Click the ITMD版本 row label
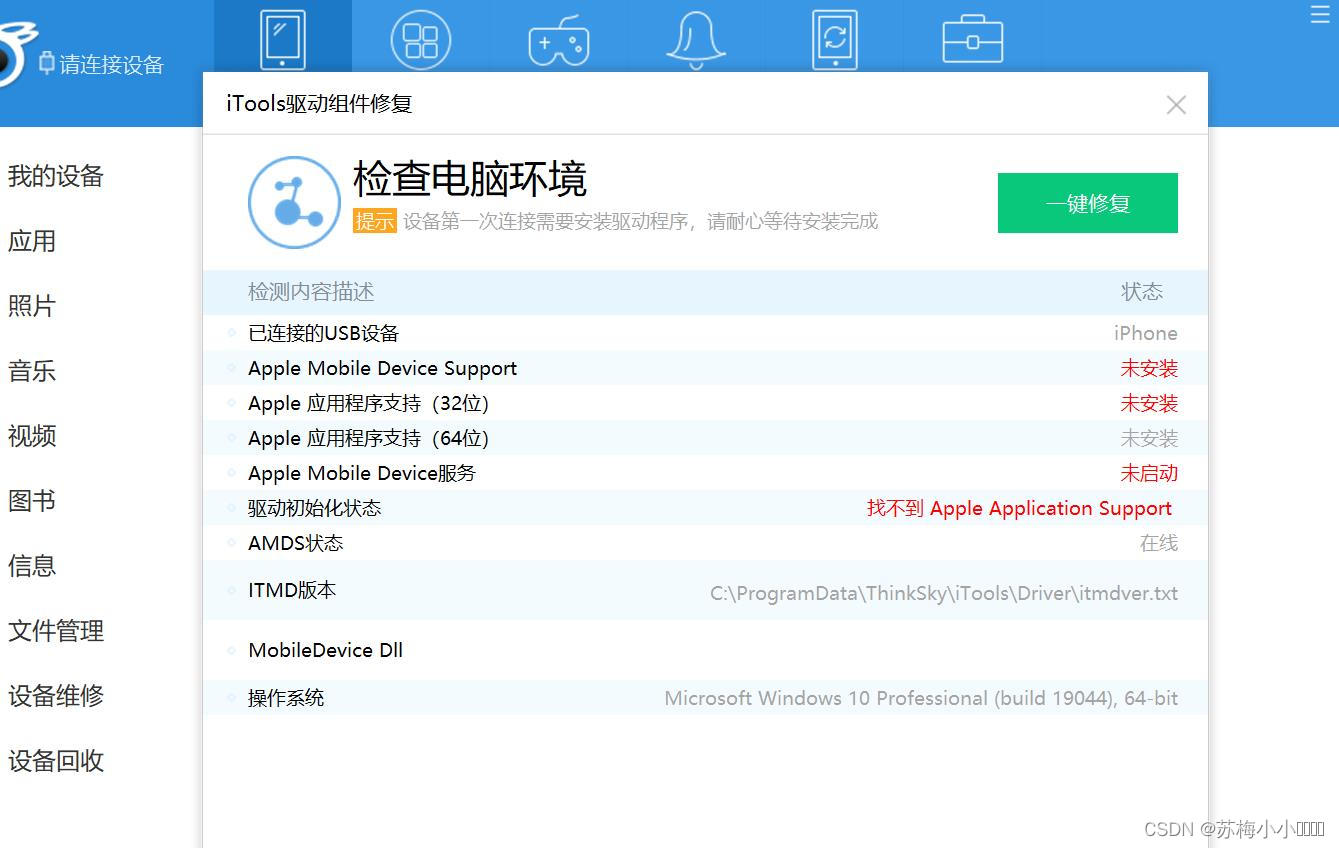Viewport: 1339px width, 848px height. click(292, 590)
